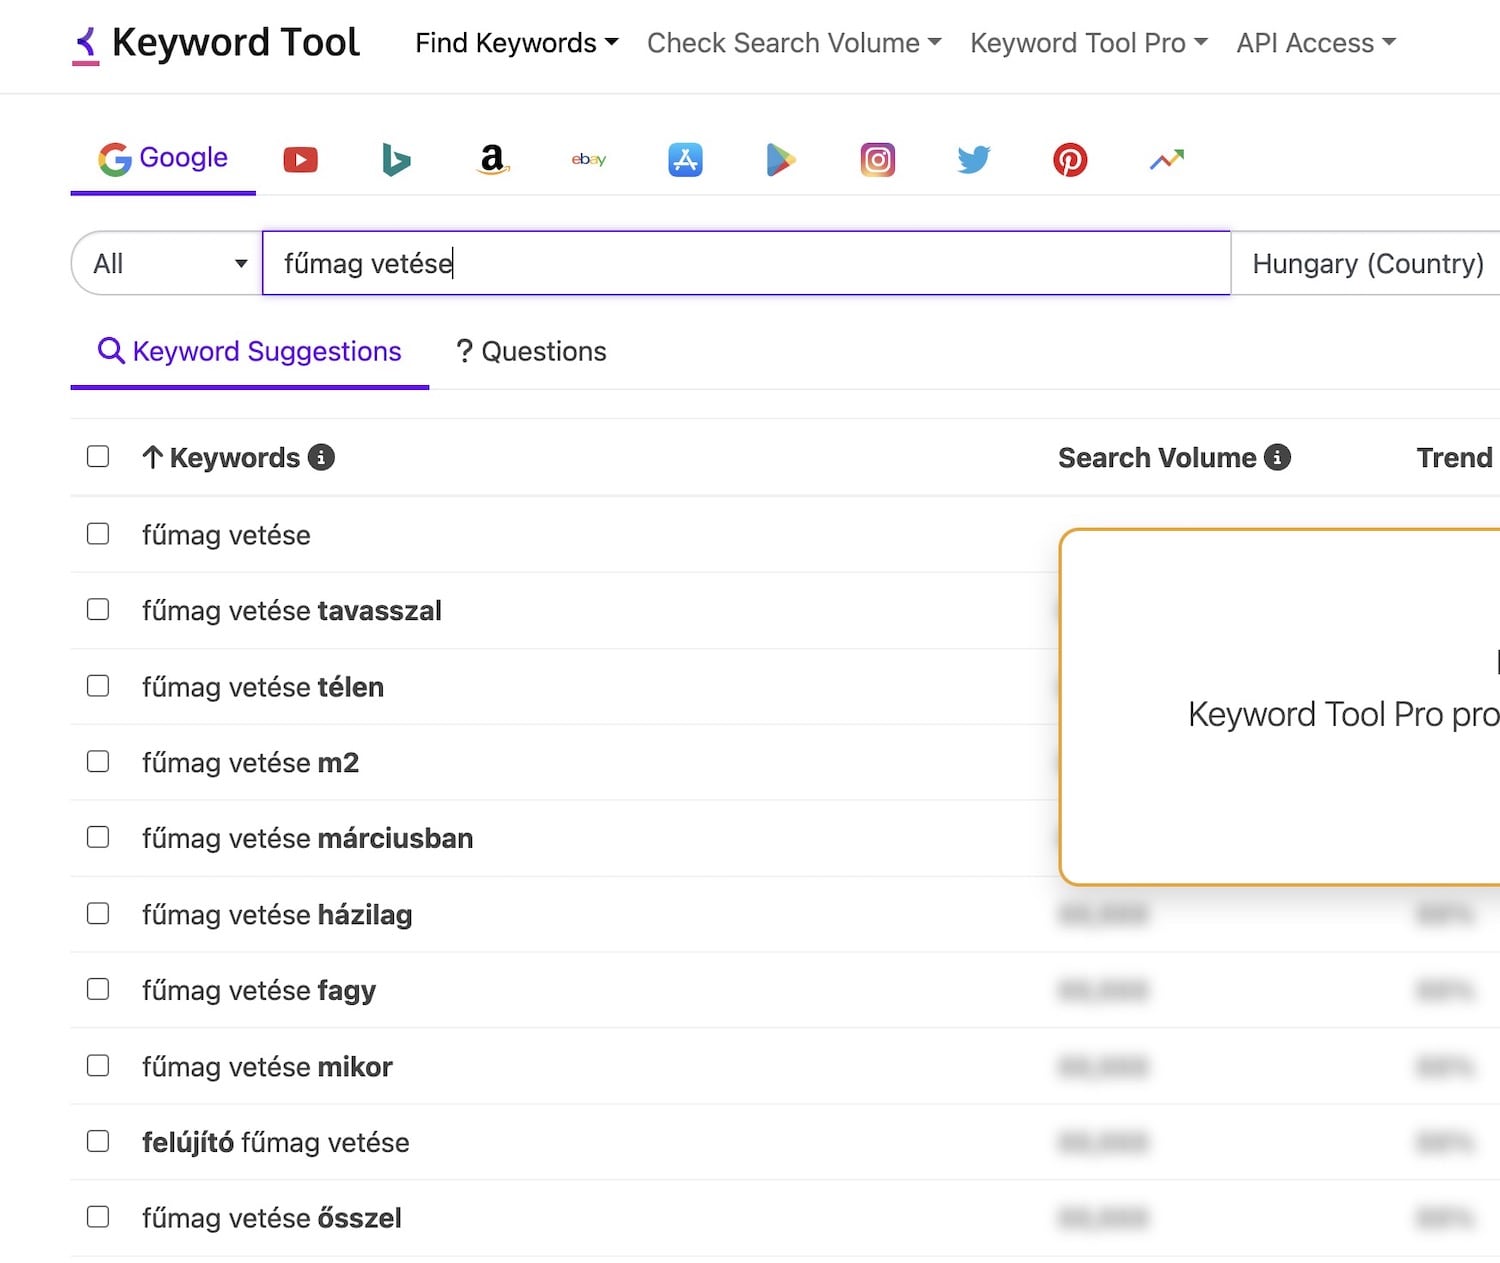The width and height of the screenshot is (1500, 1263).
Task: Tick the select-all checkbox in table header
Action: click(x=98, y=457)
